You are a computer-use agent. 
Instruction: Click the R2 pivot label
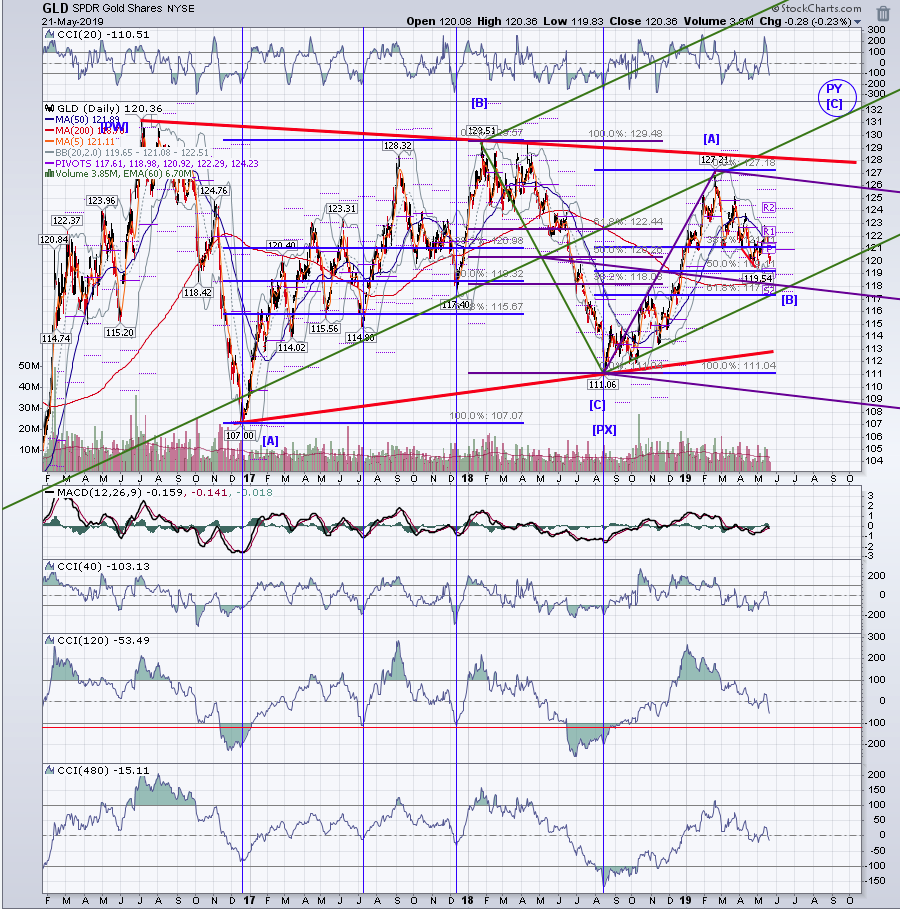tap(768, 208)
